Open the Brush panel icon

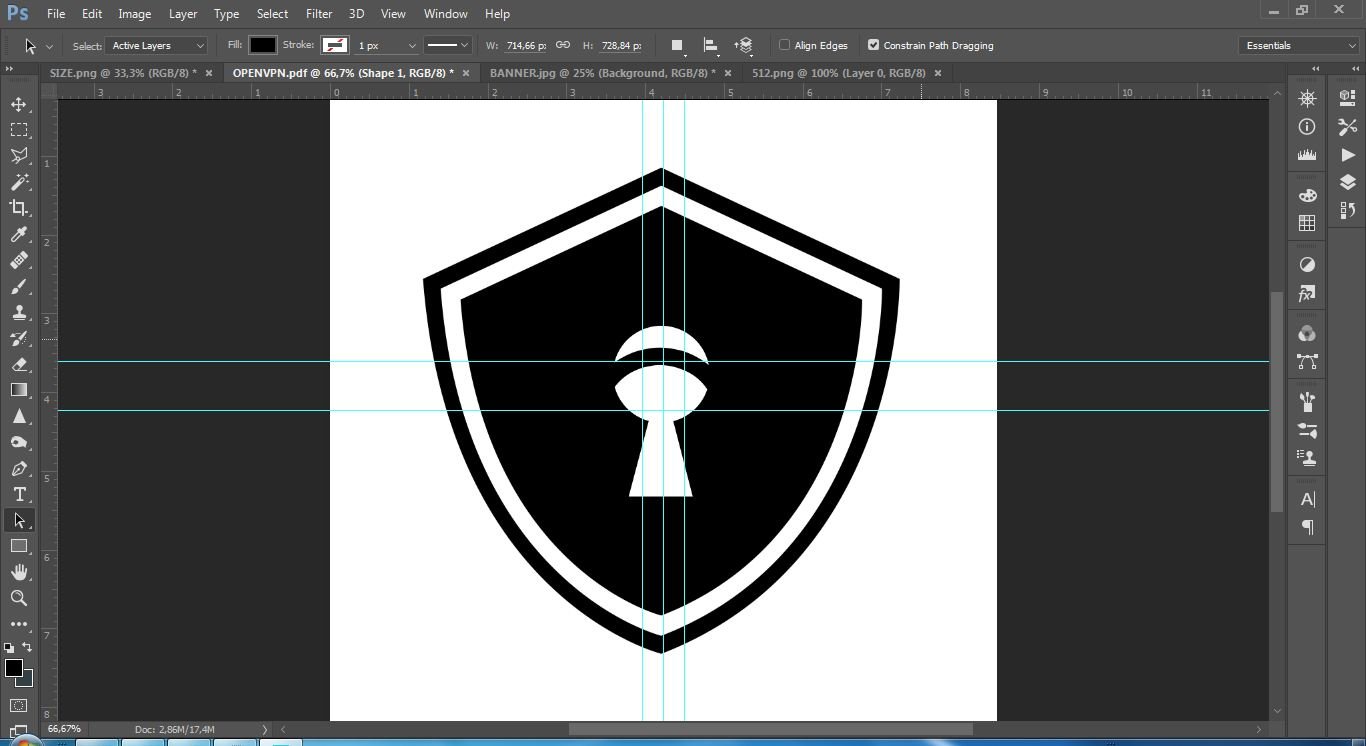1307,402
